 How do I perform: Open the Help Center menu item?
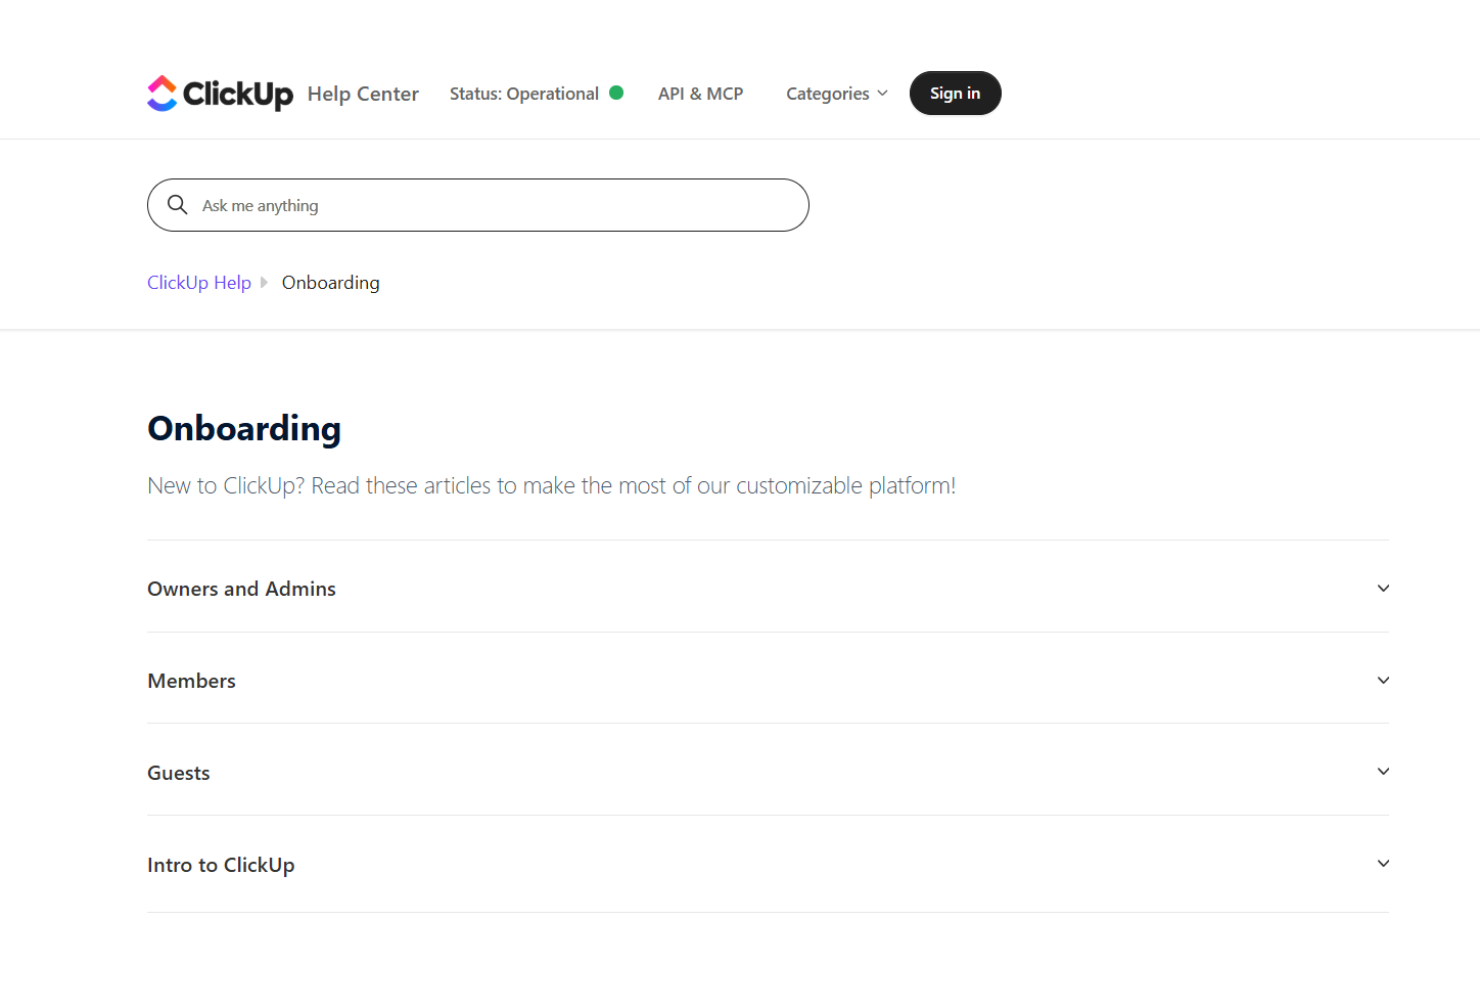[363, 93]
